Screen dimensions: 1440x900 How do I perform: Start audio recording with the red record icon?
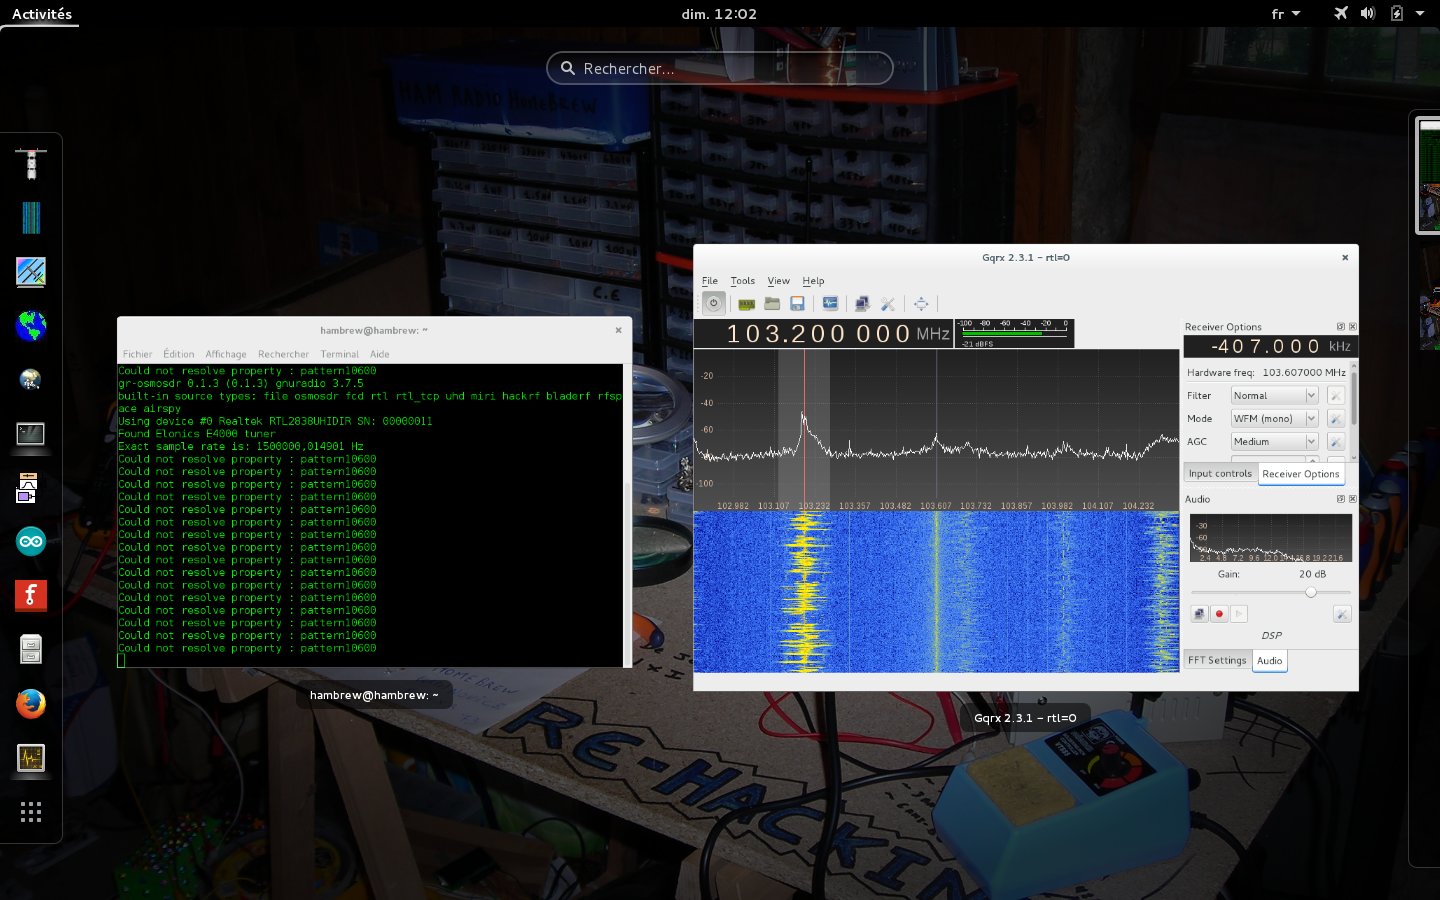click(1219, 613)
